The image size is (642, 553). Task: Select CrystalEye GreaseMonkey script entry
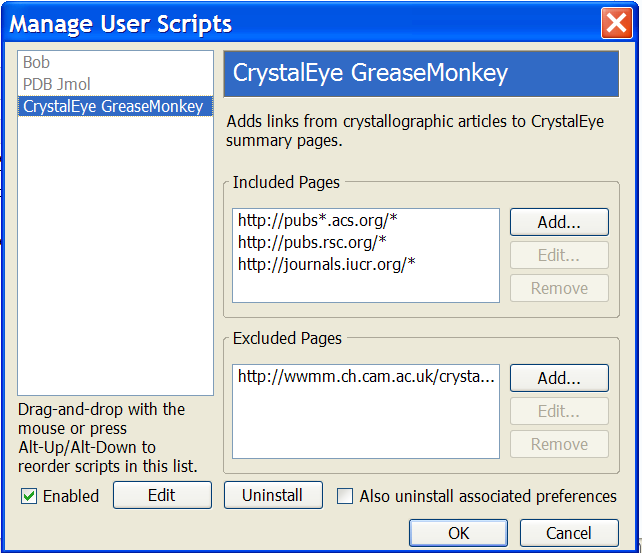(112, 105)
